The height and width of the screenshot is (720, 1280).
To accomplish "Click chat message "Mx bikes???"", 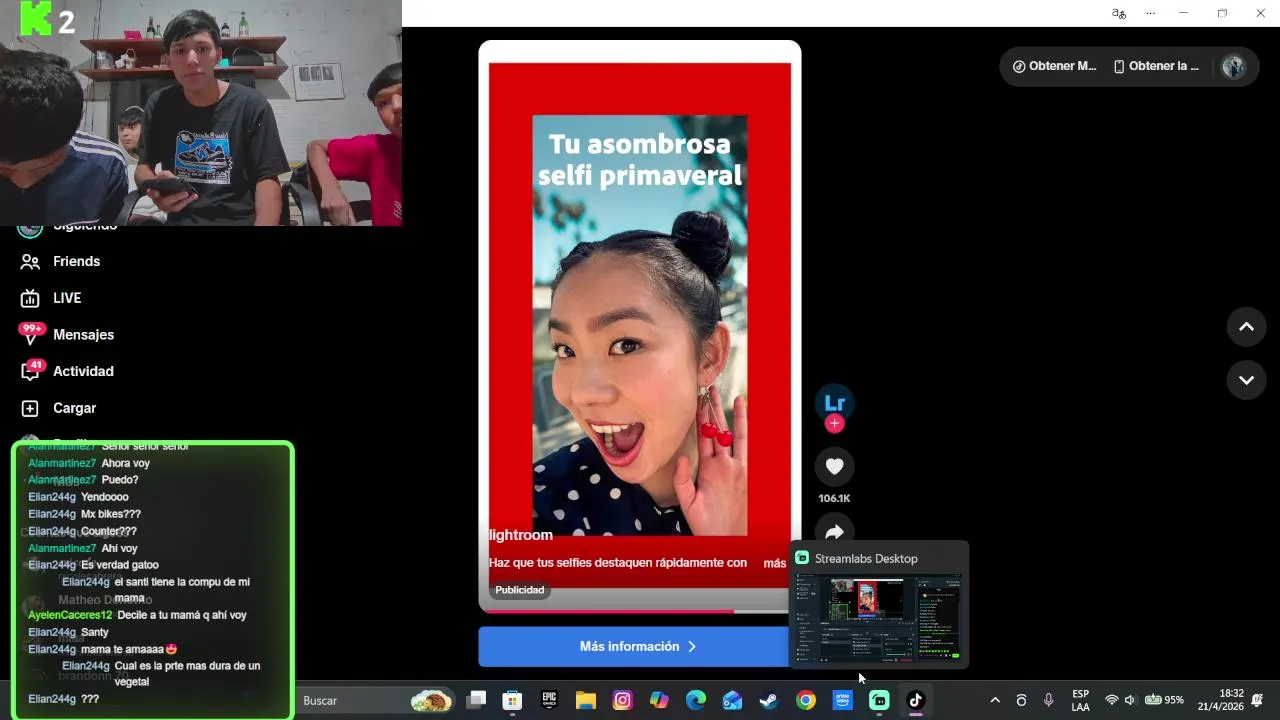I will (111, 514).
